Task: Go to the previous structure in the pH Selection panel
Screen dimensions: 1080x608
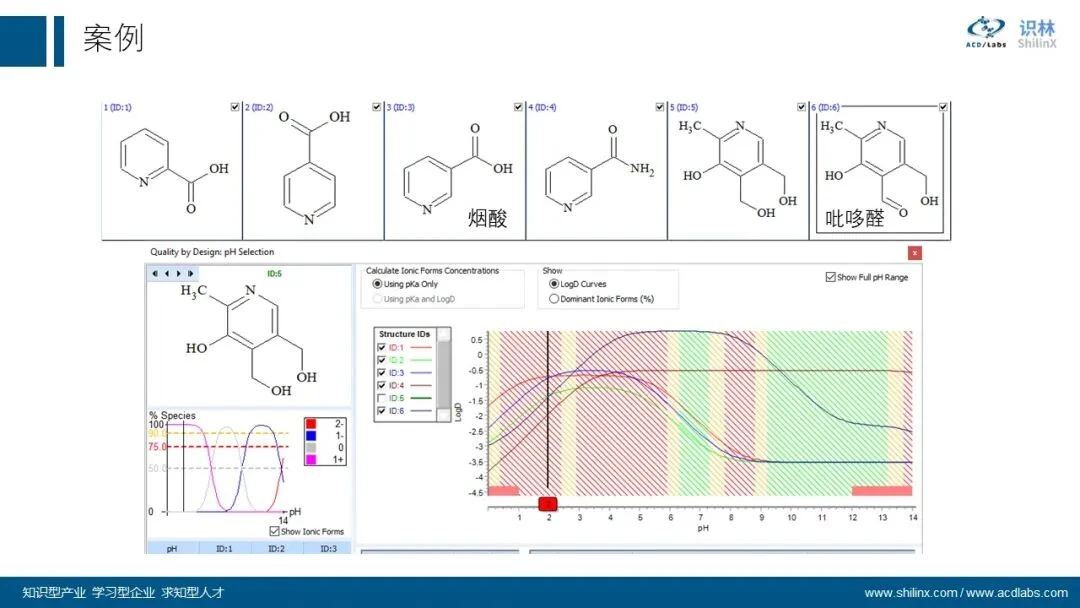Action: [x=167, y=273]
